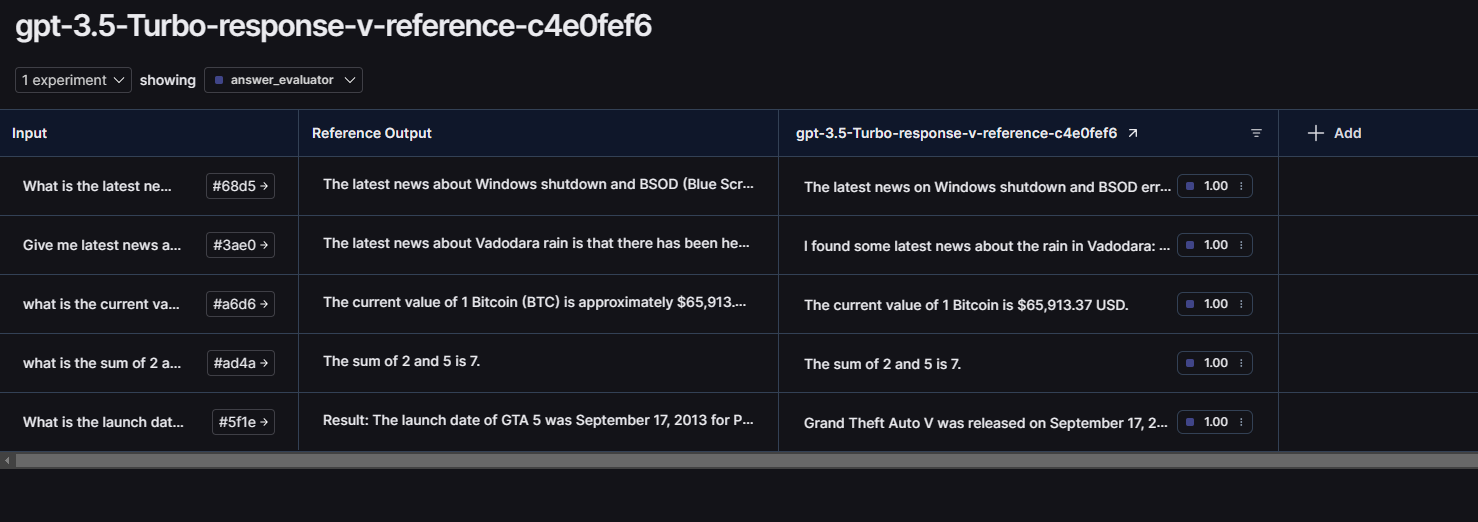1478x522 pixels.
Task: Open the answer_evaluator dropdown
Action: 283,80
